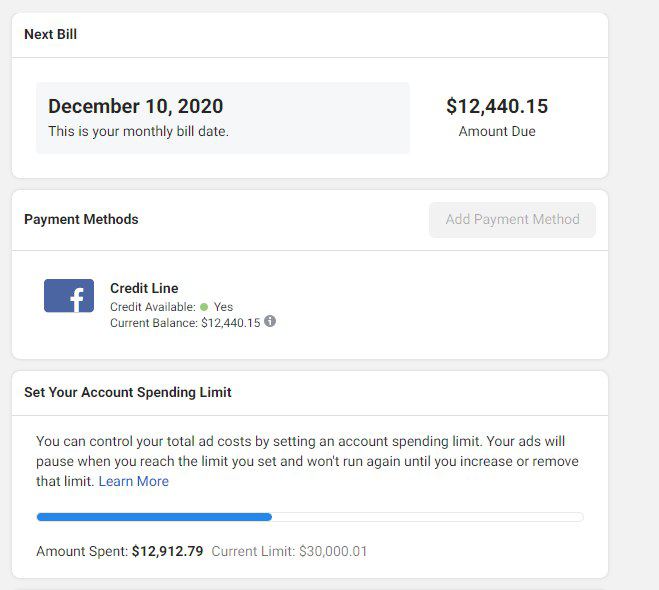The image size is (659, 590).
Task: Click the Amount Spent $12,912.79 value
Action: (x=167, y=551)
